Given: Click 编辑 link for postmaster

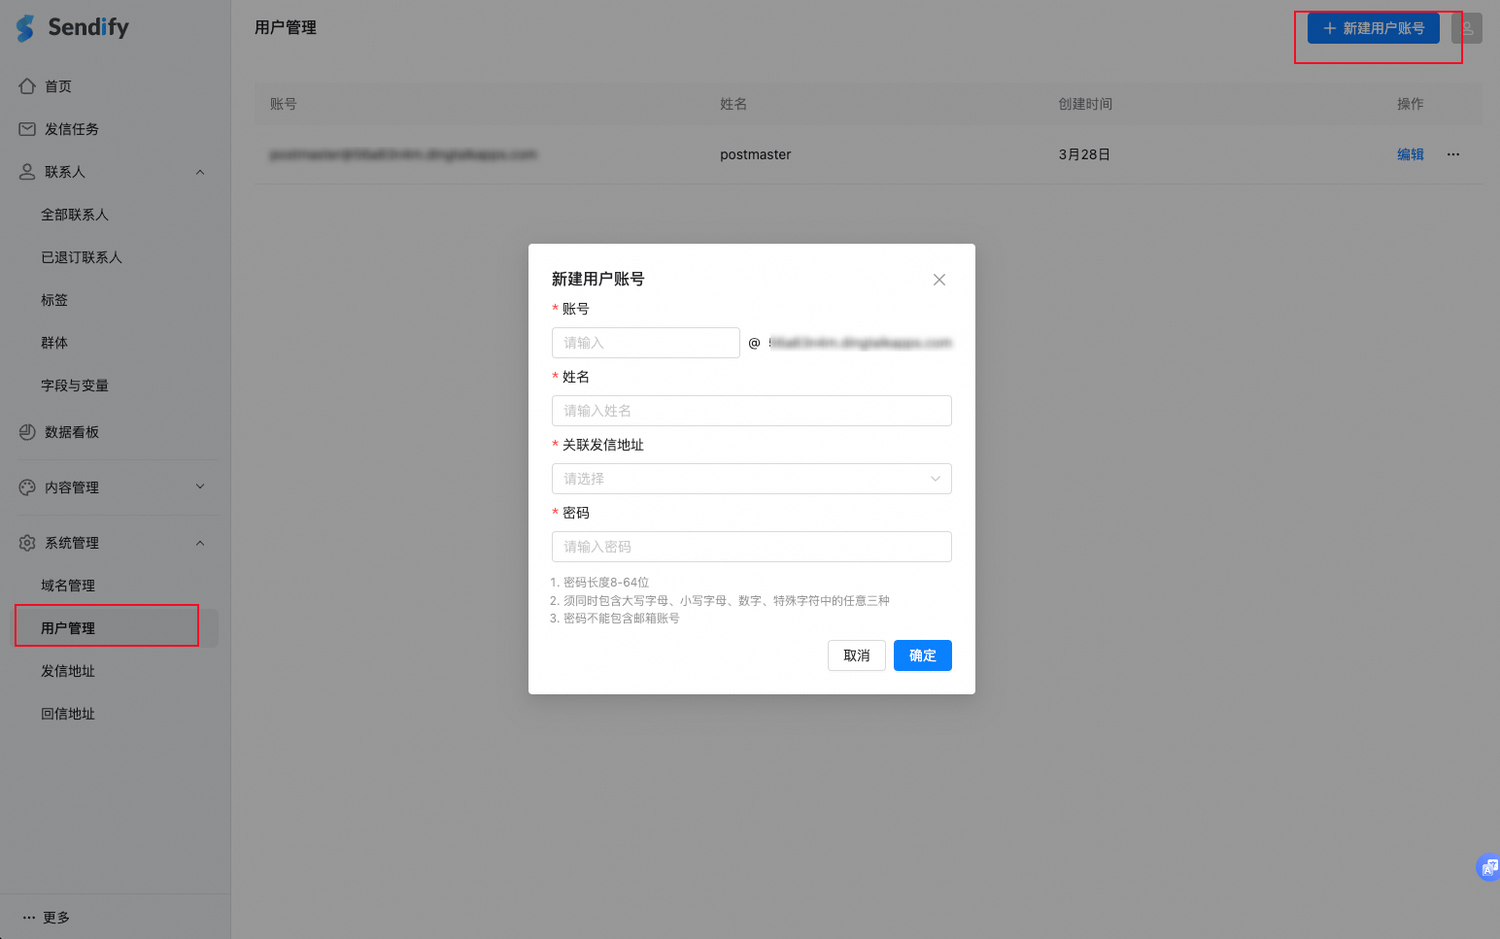Looking at the screenshot, I should (1410, 154).
